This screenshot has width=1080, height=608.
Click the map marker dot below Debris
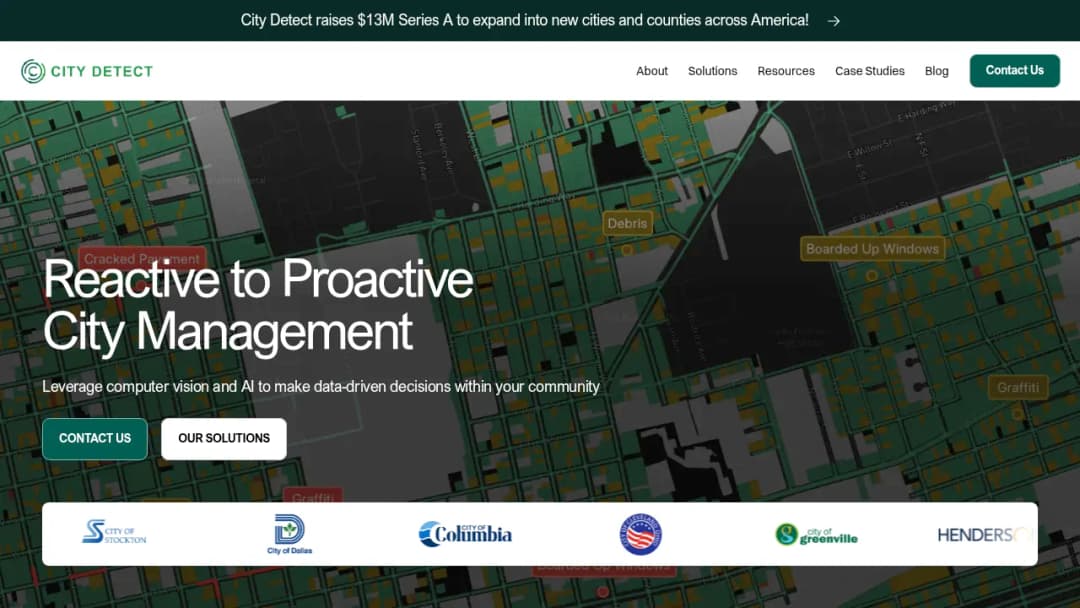tap(627, 250)
